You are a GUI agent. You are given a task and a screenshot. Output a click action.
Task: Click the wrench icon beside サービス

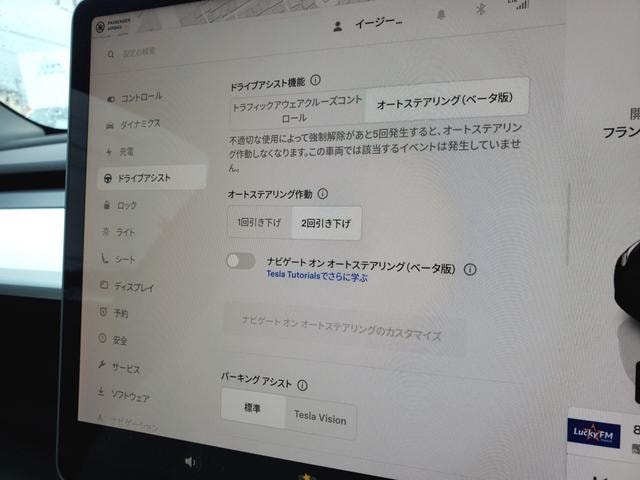click(x=102, y=364)
